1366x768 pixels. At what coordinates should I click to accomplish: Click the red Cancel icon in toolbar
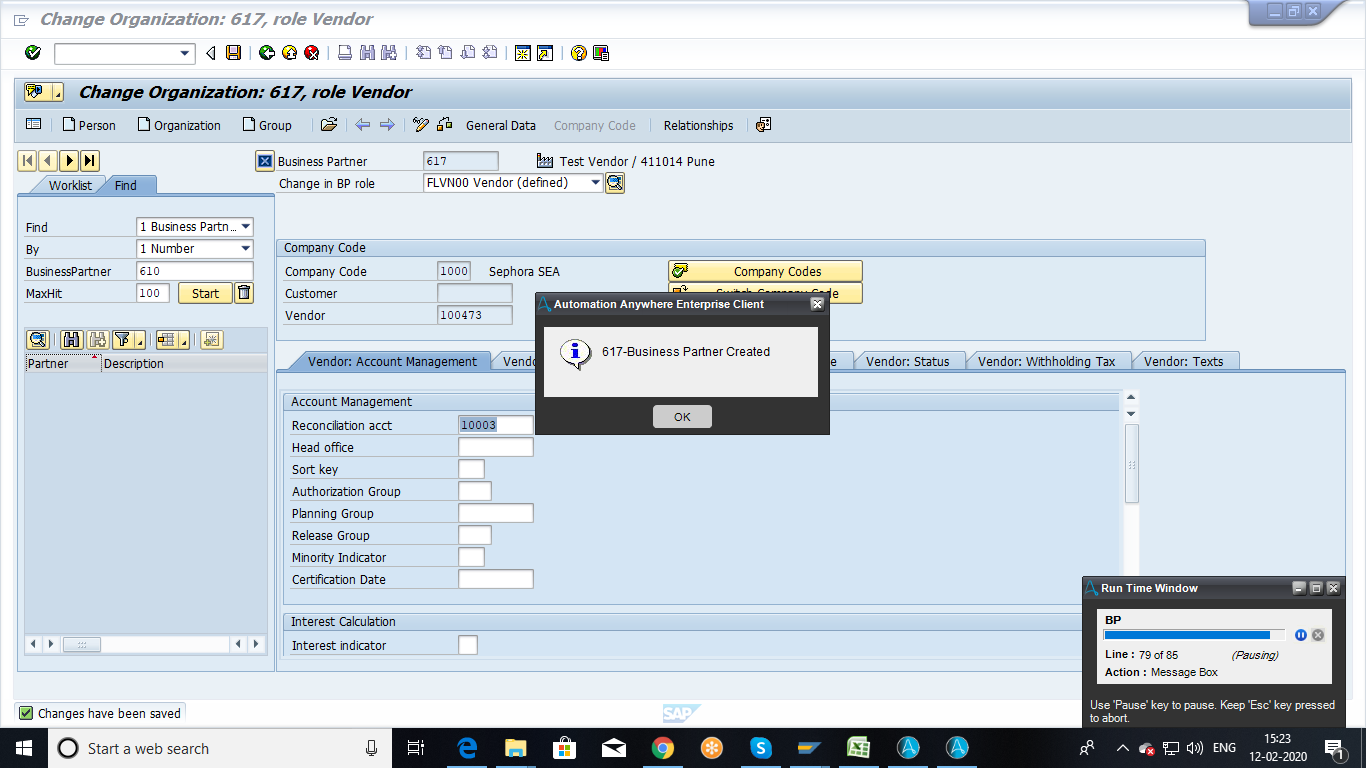(312, 53)
